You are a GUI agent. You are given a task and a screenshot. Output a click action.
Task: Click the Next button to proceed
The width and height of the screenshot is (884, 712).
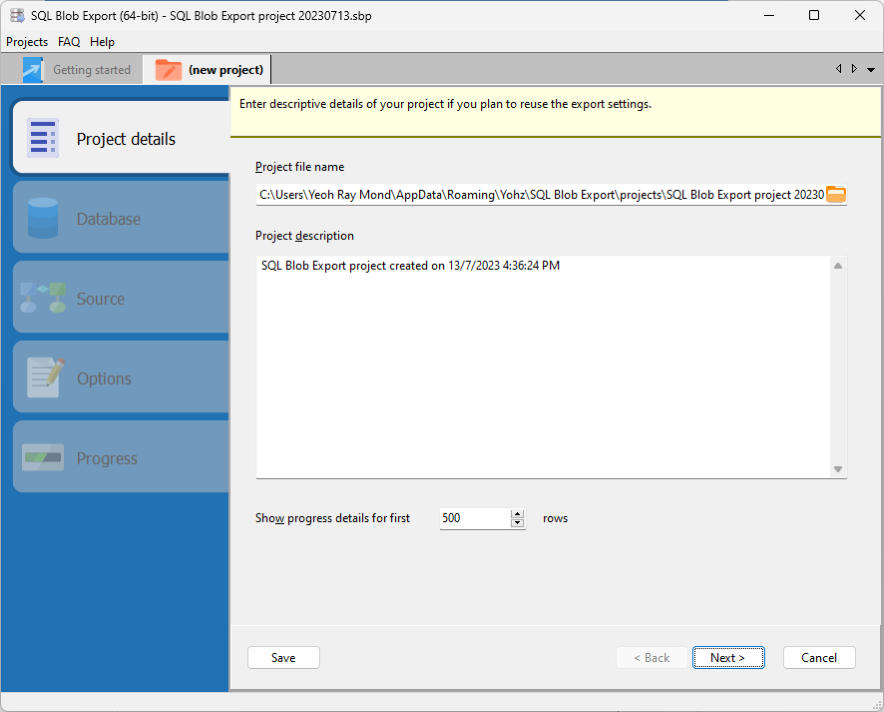pyautogui.click(x=728, y=657)
